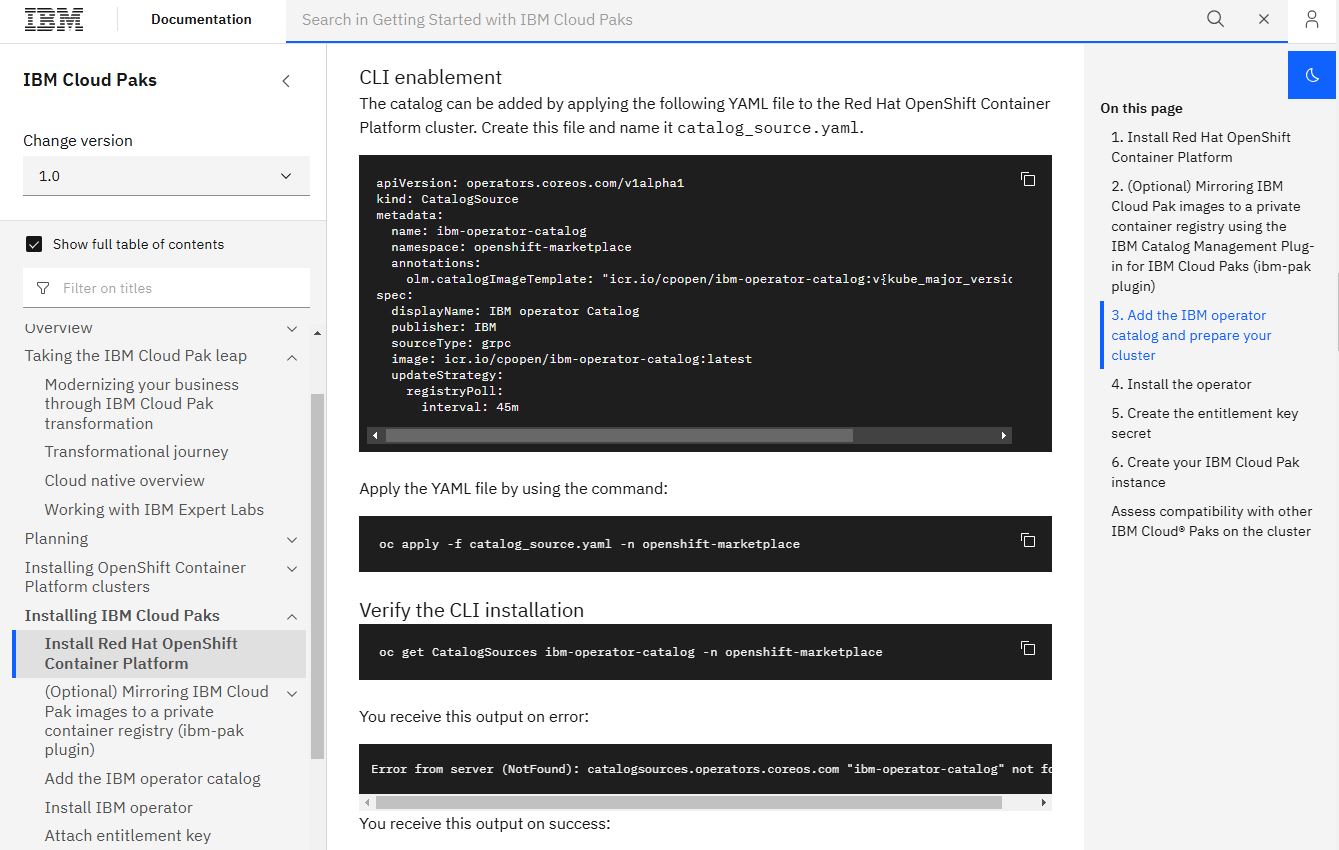This screenshot has height=850, width=1339.
Task: Expand Installing OpenShift Container Platform clusters chevron
Action: [x=292, y=569]
